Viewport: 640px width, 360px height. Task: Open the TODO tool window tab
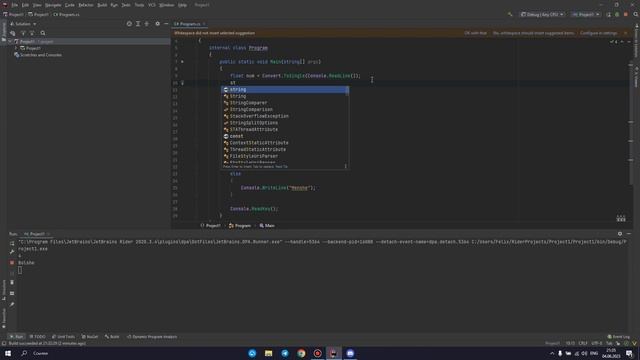(x=38, y=337)
